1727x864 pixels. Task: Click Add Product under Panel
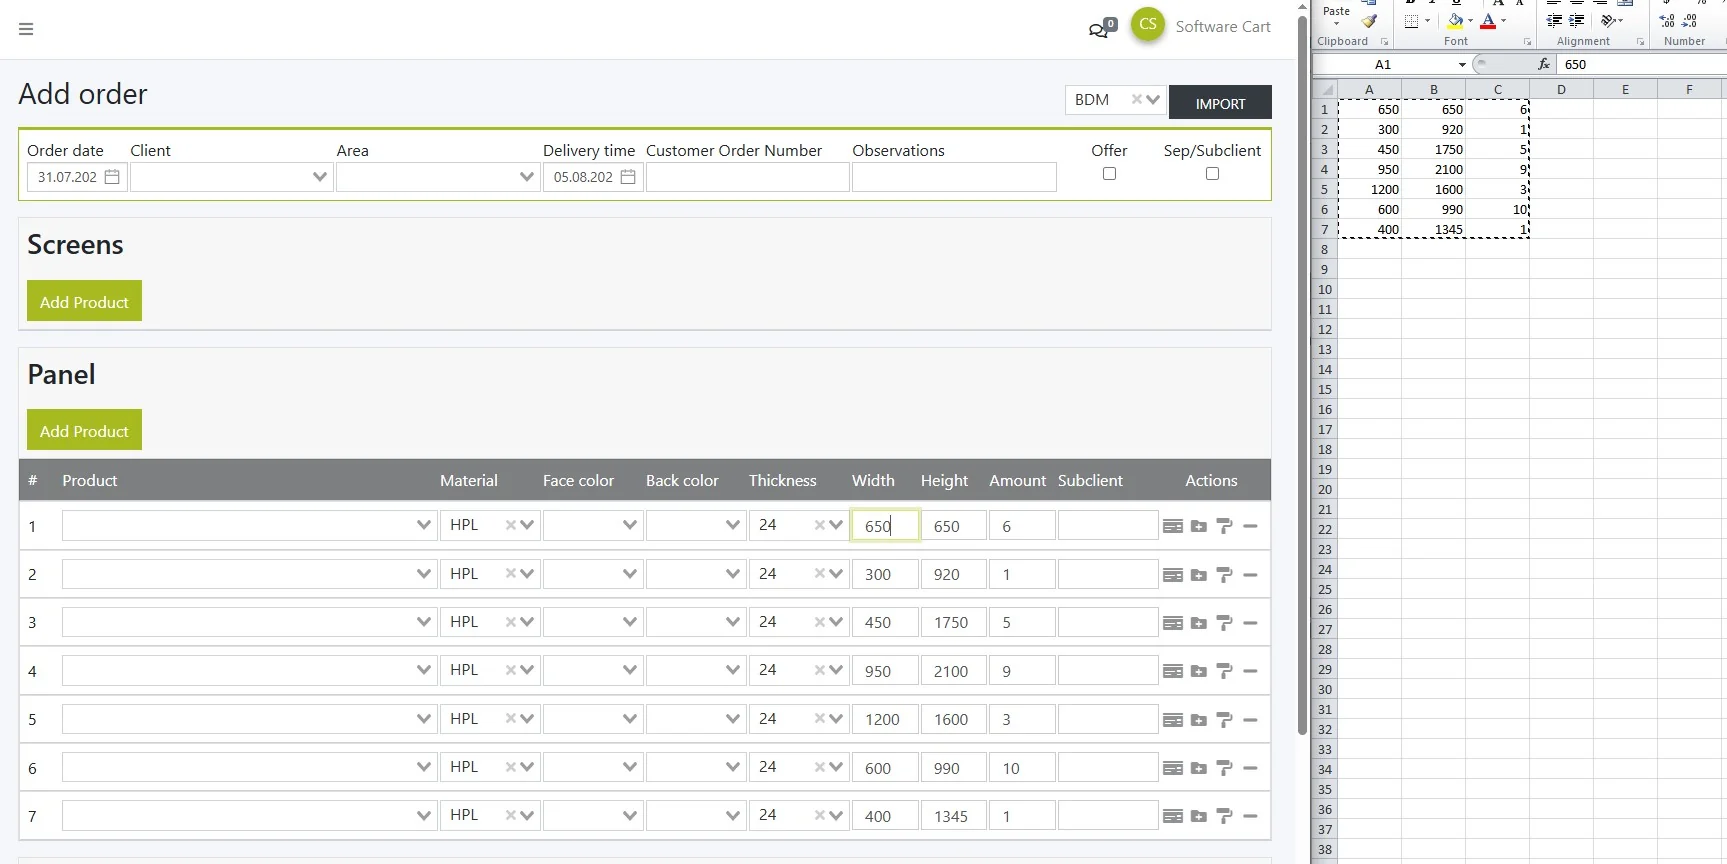coord(84,430)
